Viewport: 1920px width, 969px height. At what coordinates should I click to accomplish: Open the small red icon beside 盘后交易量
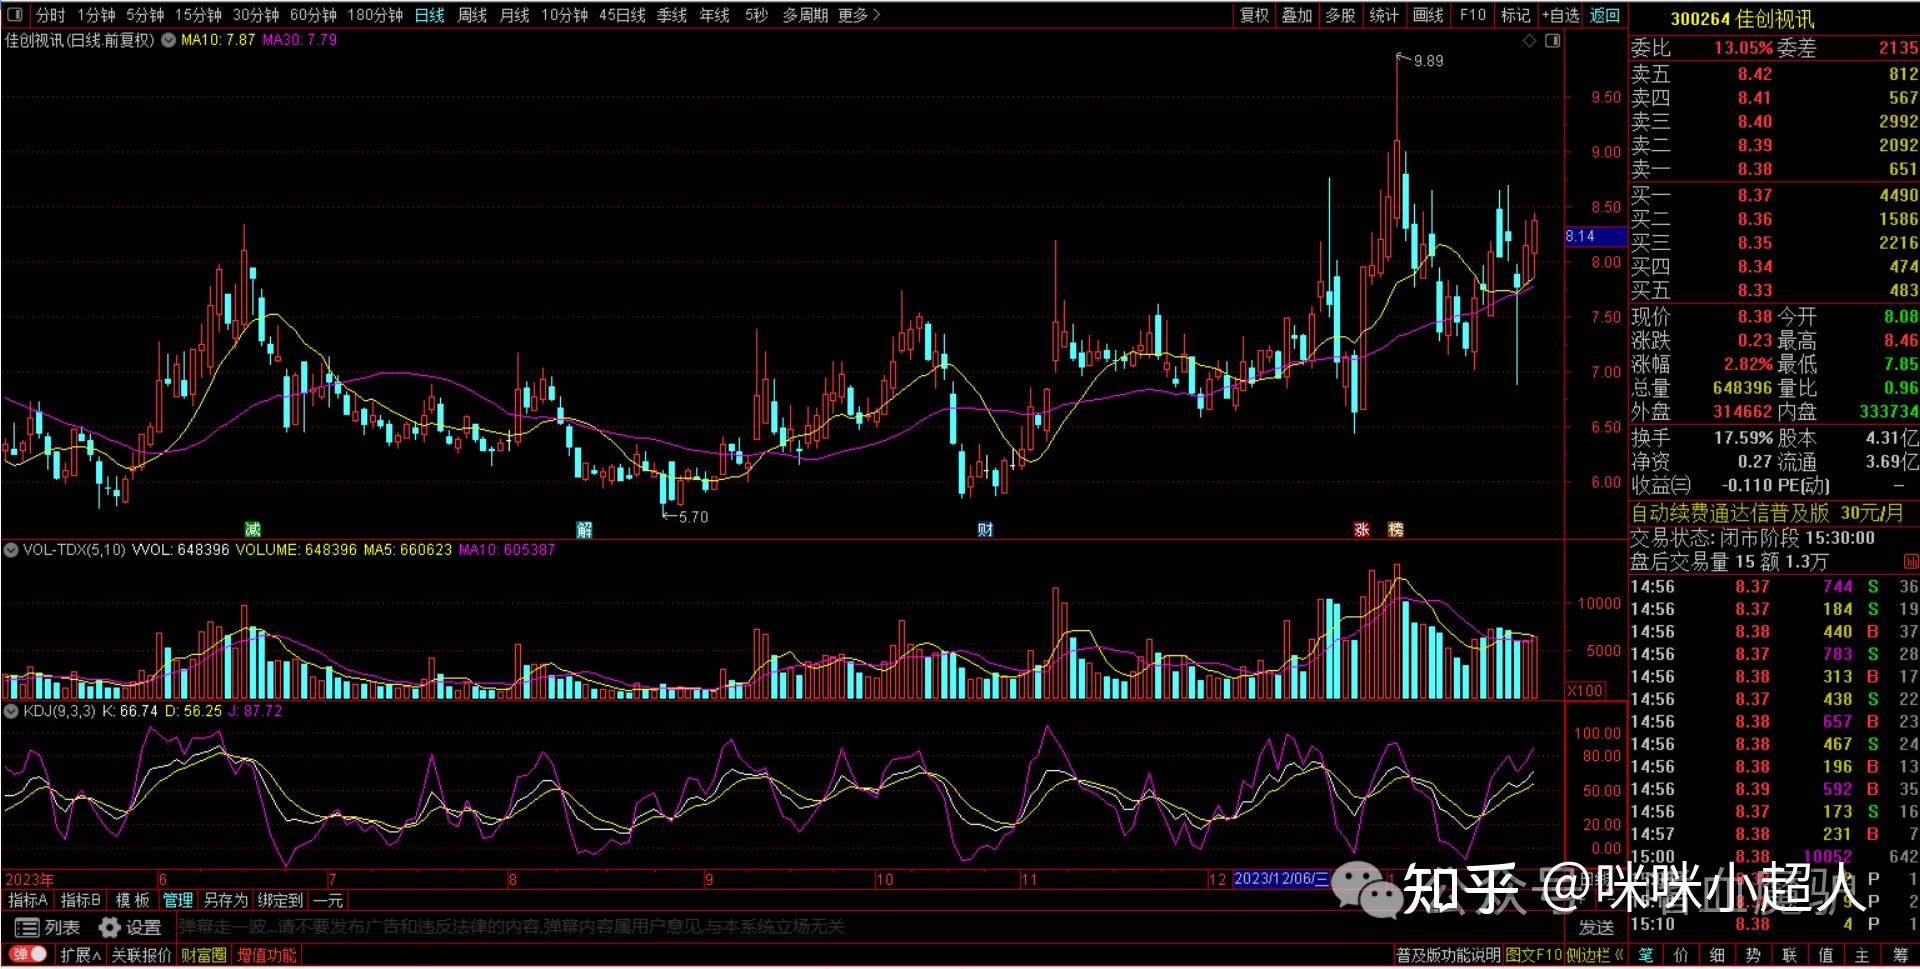click(1910, 562)
